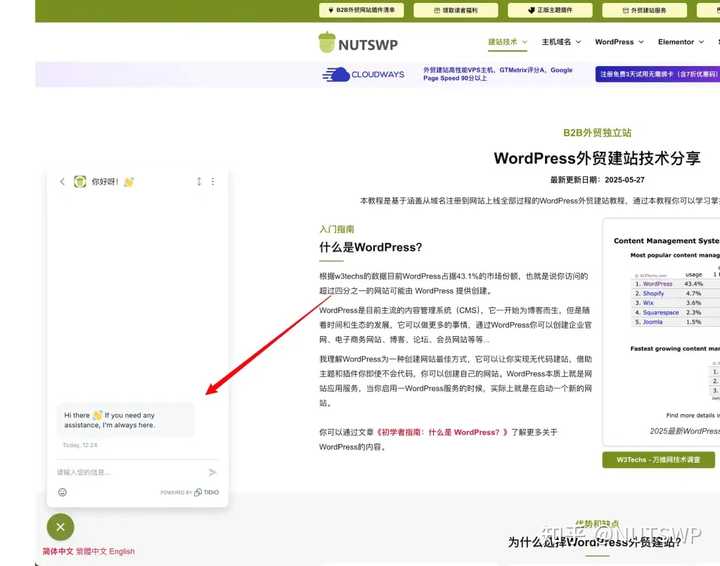Expand the chat window with the resize icon
Screen dimensions: 720x566
click(199, 181)
